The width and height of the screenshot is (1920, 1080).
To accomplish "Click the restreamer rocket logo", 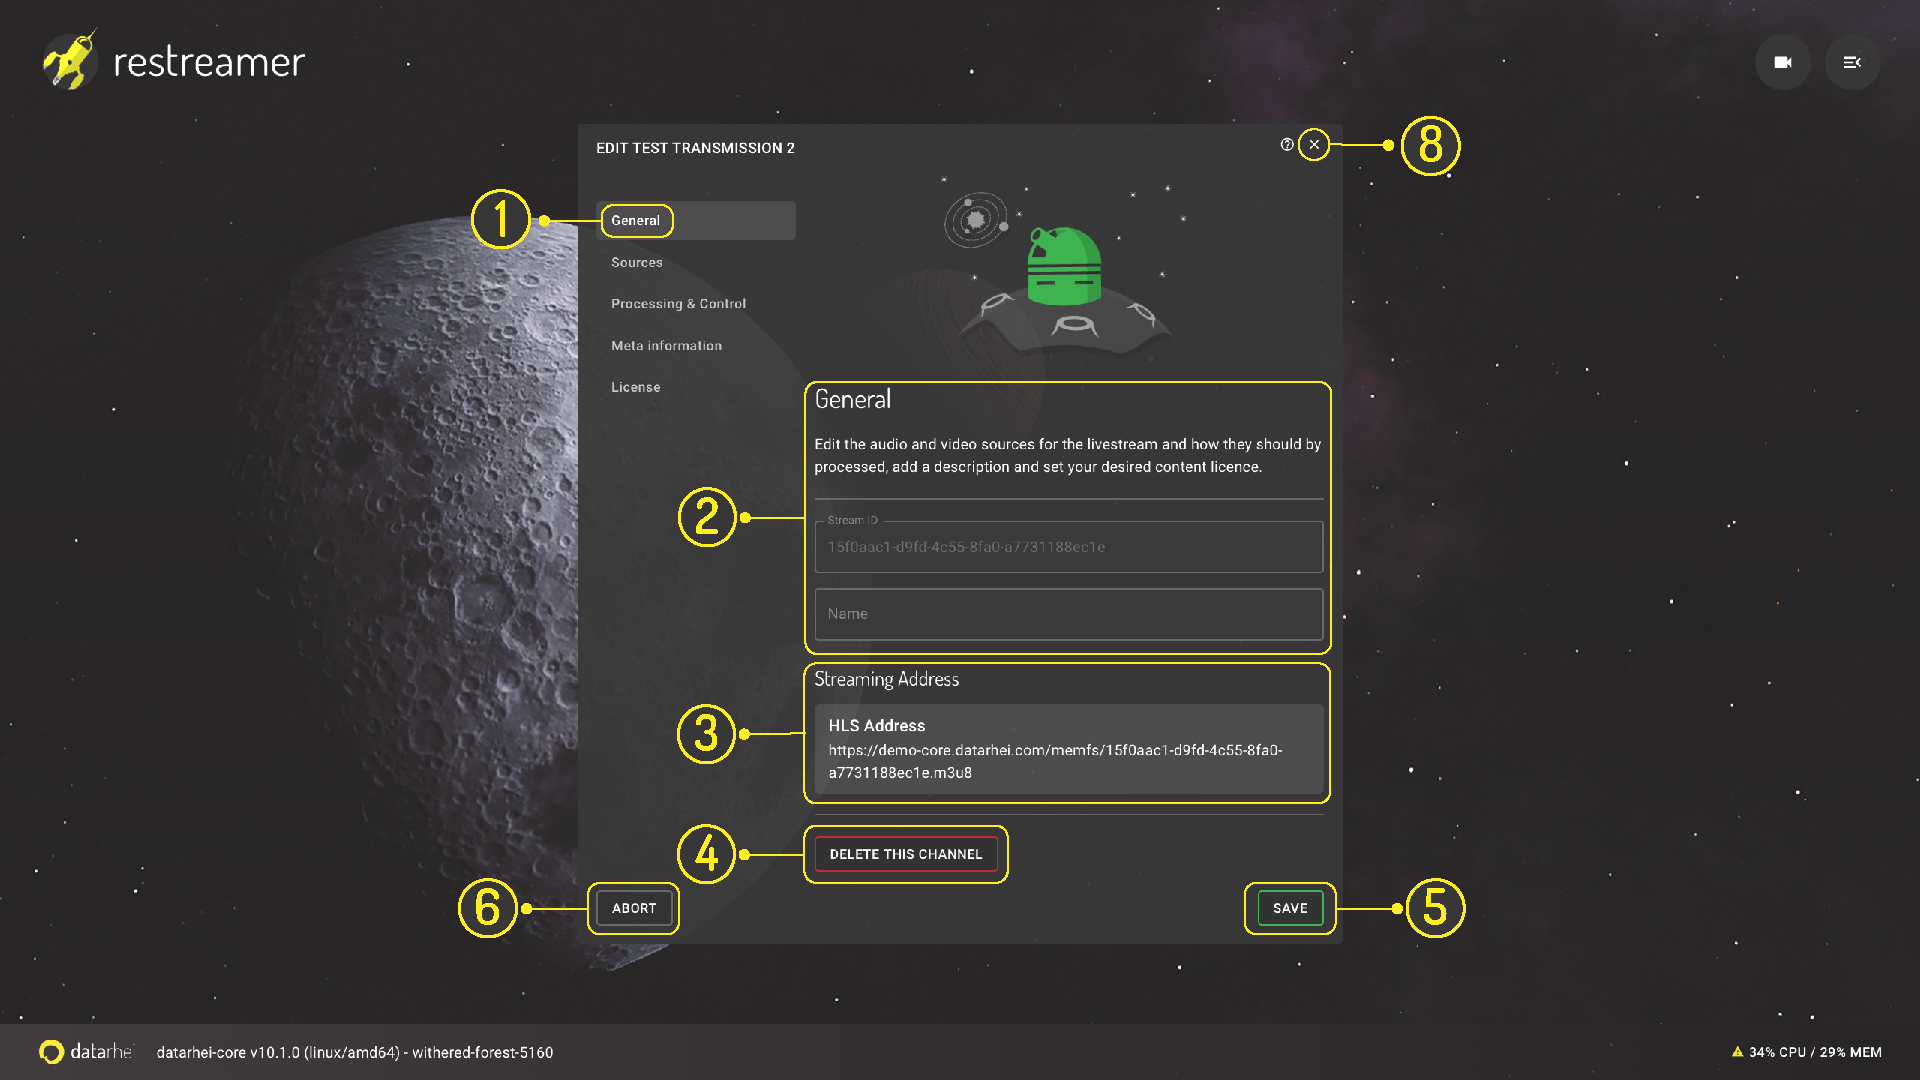I will pos(69,60).
